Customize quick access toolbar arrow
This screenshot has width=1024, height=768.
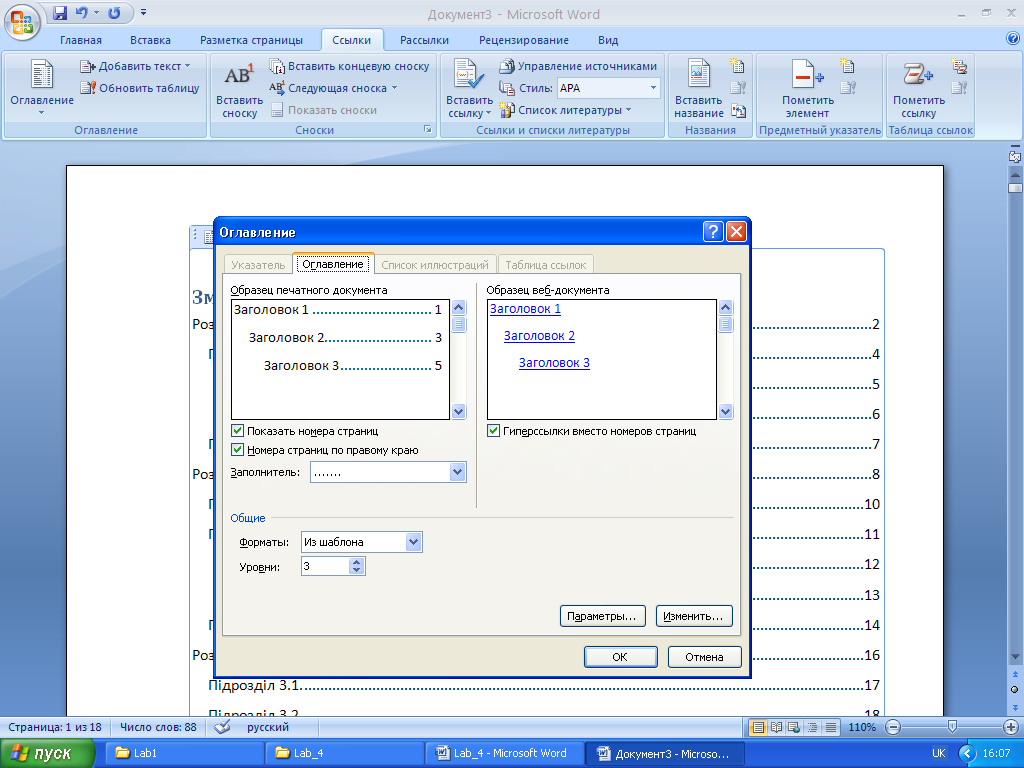coord(143,12)
